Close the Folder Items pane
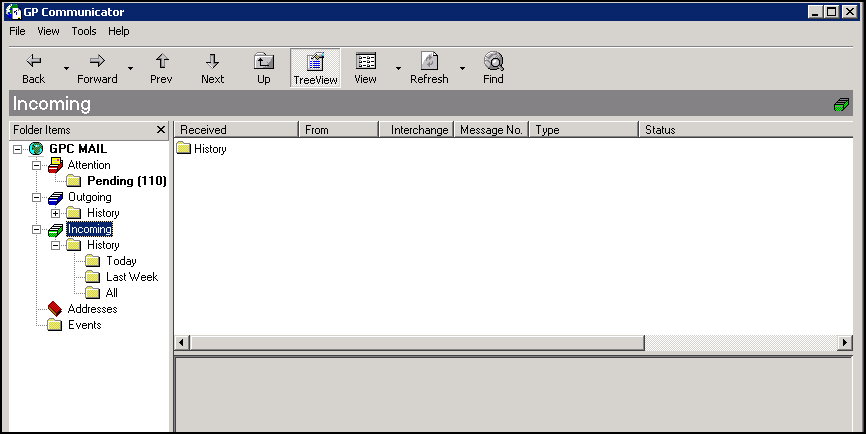Viewport: 866px width, 434px height. pos(161,130)
